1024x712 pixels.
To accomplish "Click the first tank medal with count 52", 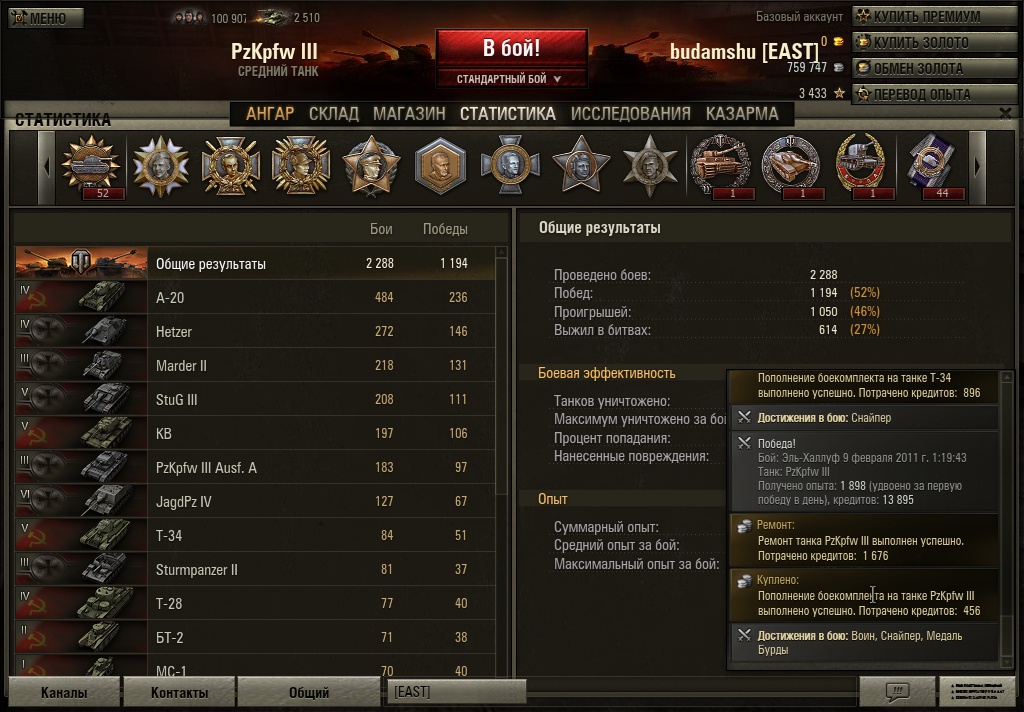I will tap(91, 167).
